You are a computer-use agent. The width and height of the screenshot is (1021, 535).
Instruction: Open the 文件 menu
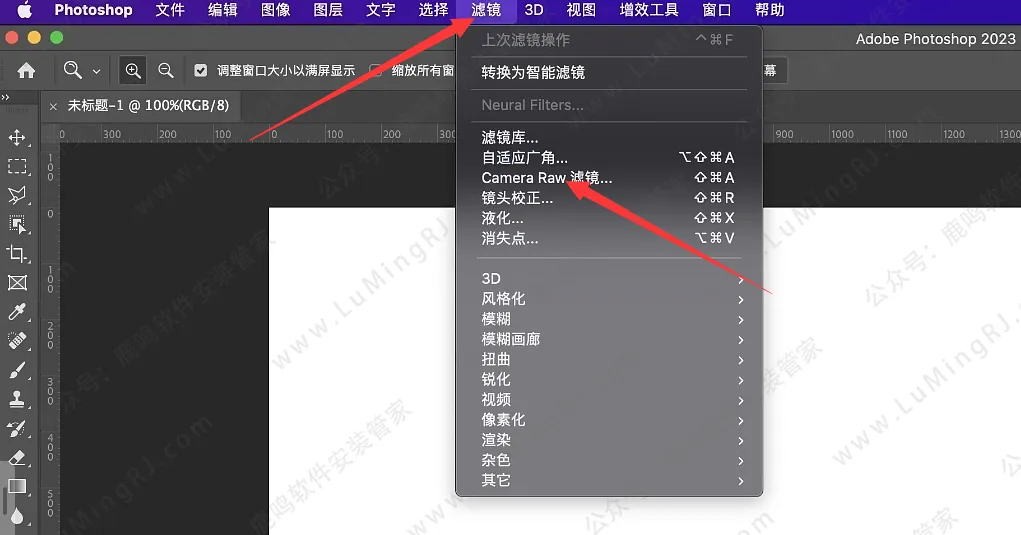coord(170,10)
